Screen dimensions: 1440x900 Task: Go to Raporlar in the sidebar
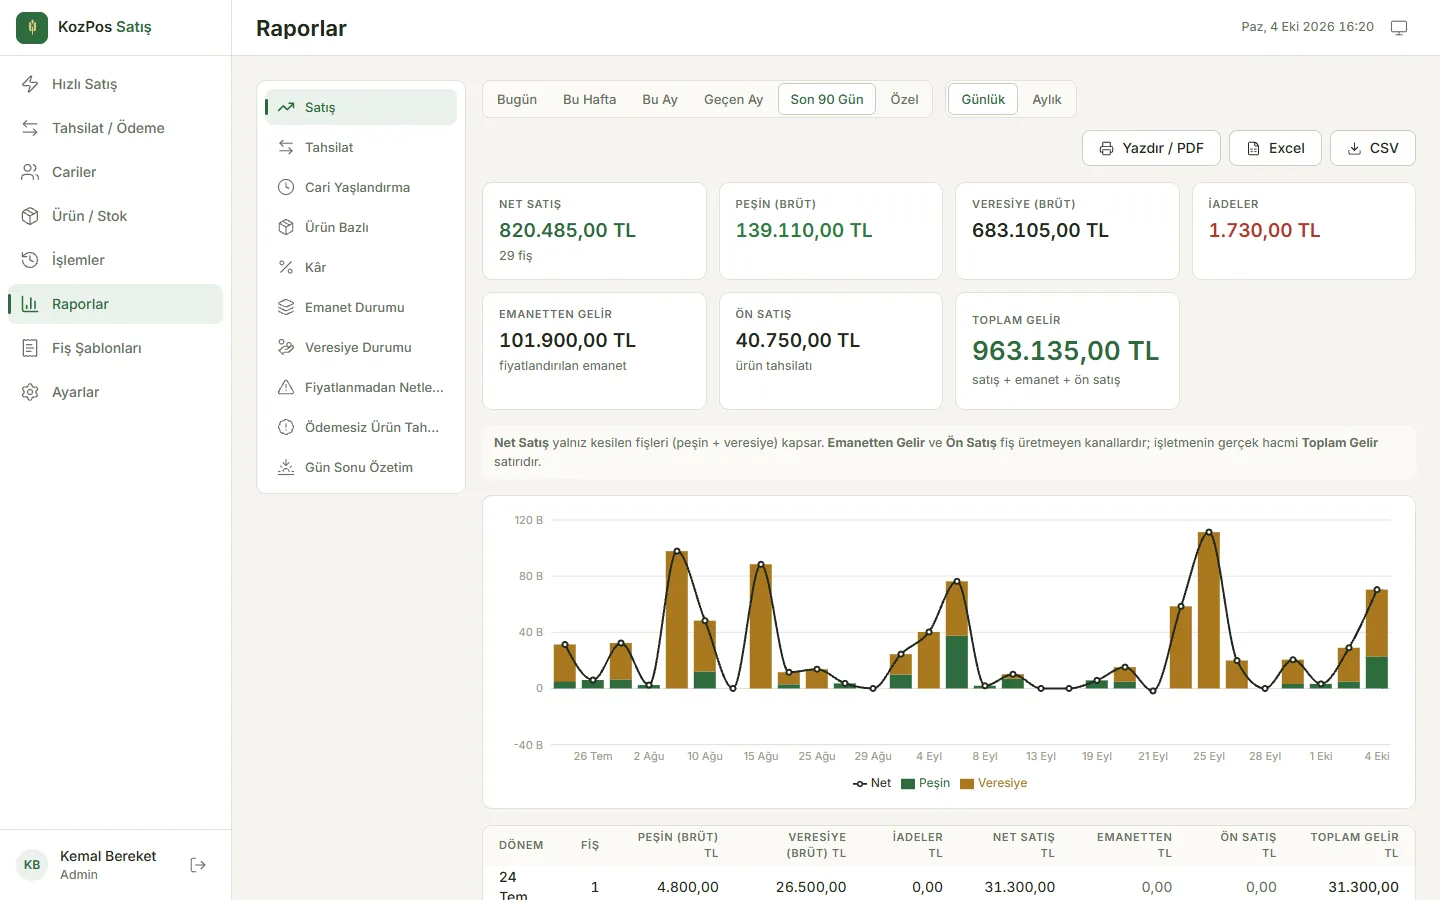pyautogui.click(x=115, y=304)
